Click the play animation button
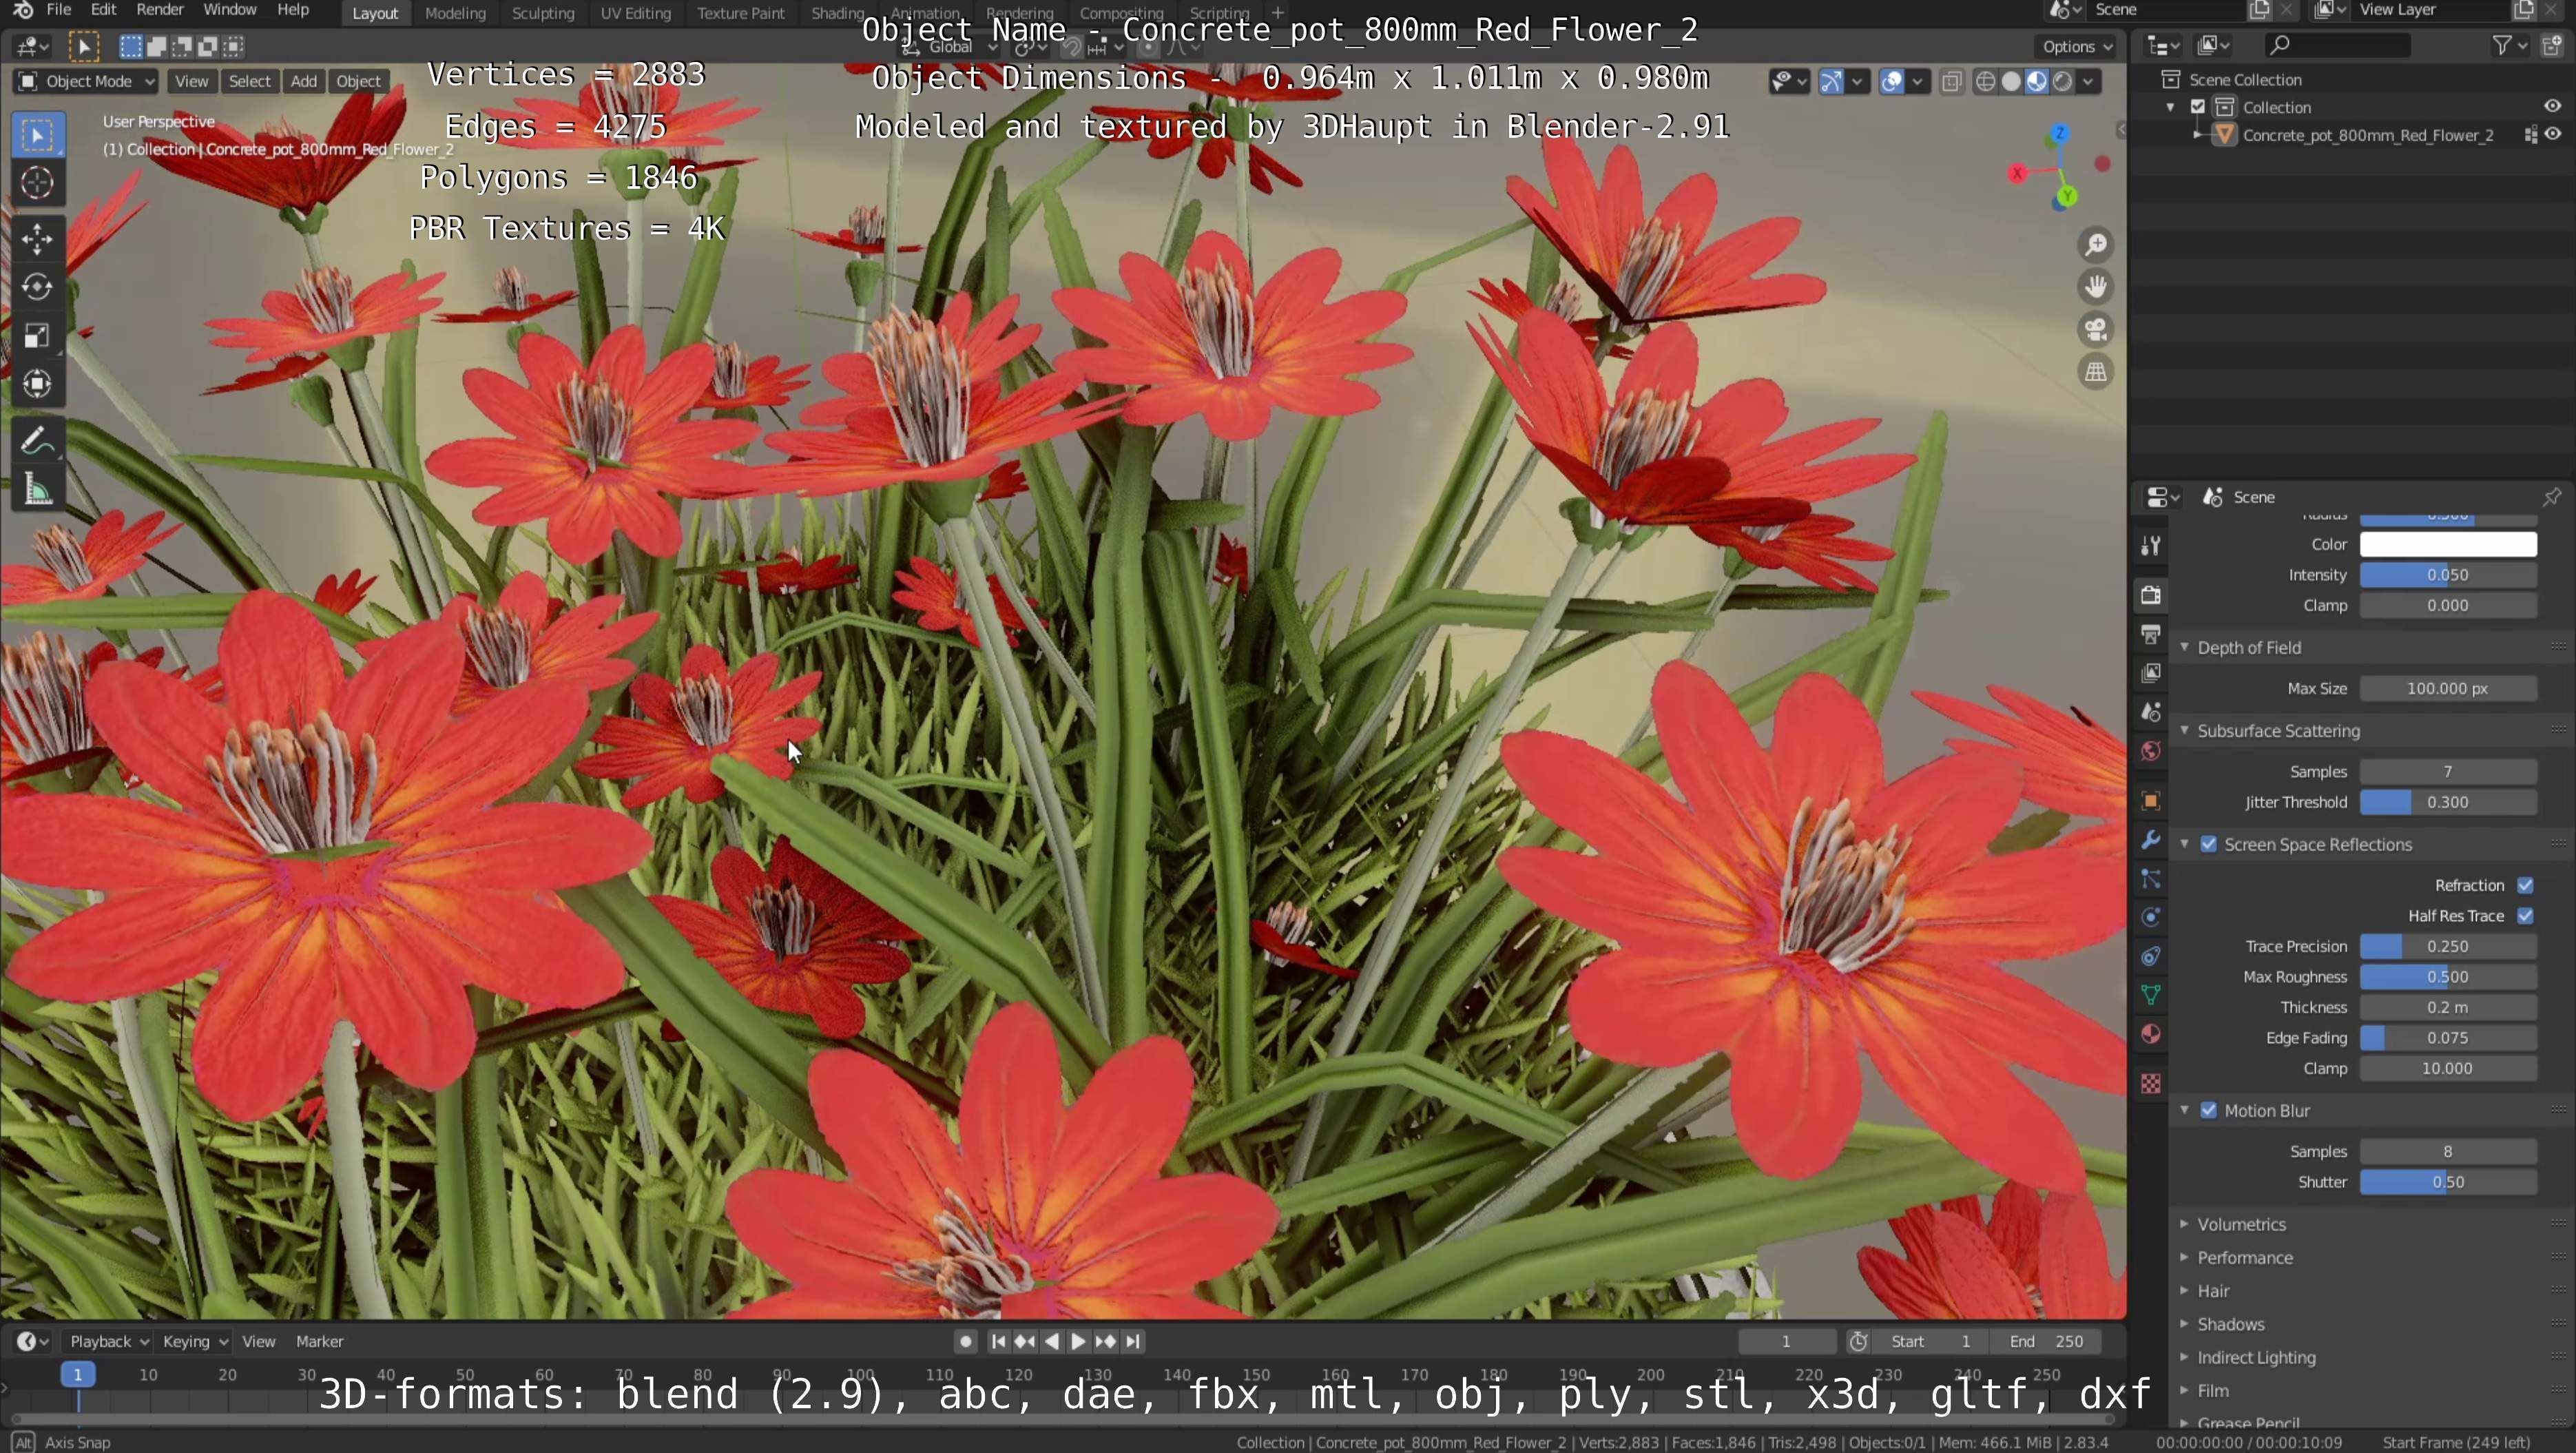Screen dimensions: 2576x1453 click(1078, 1341)
